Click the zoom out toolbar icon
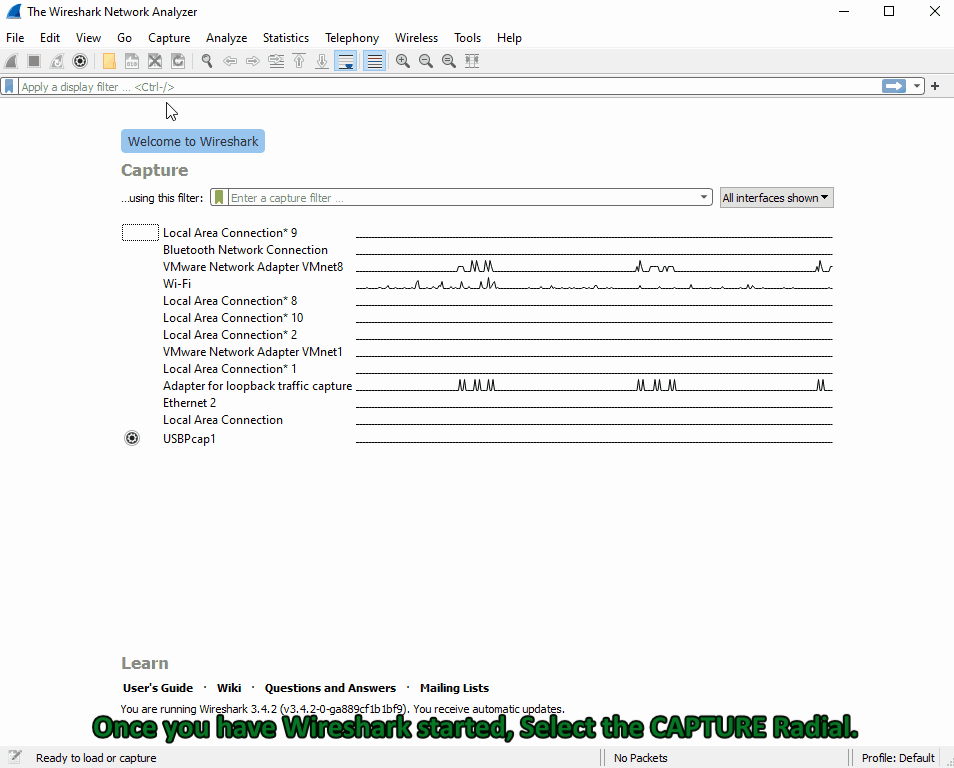Image resolution: width=954 pixels, height=768 pixels. [425, 61]
